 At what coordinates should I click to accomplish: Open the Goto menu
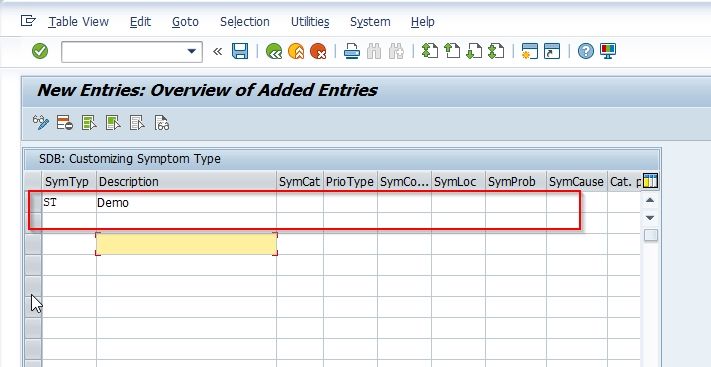[185, 22]
